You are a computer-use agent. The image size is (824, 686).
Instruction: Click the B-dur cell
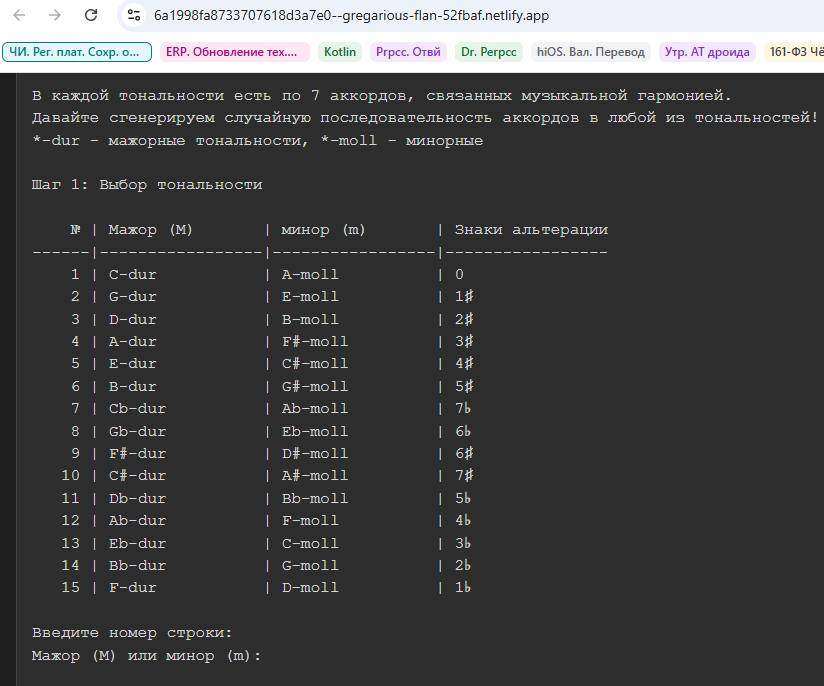(x=132, y=387)
